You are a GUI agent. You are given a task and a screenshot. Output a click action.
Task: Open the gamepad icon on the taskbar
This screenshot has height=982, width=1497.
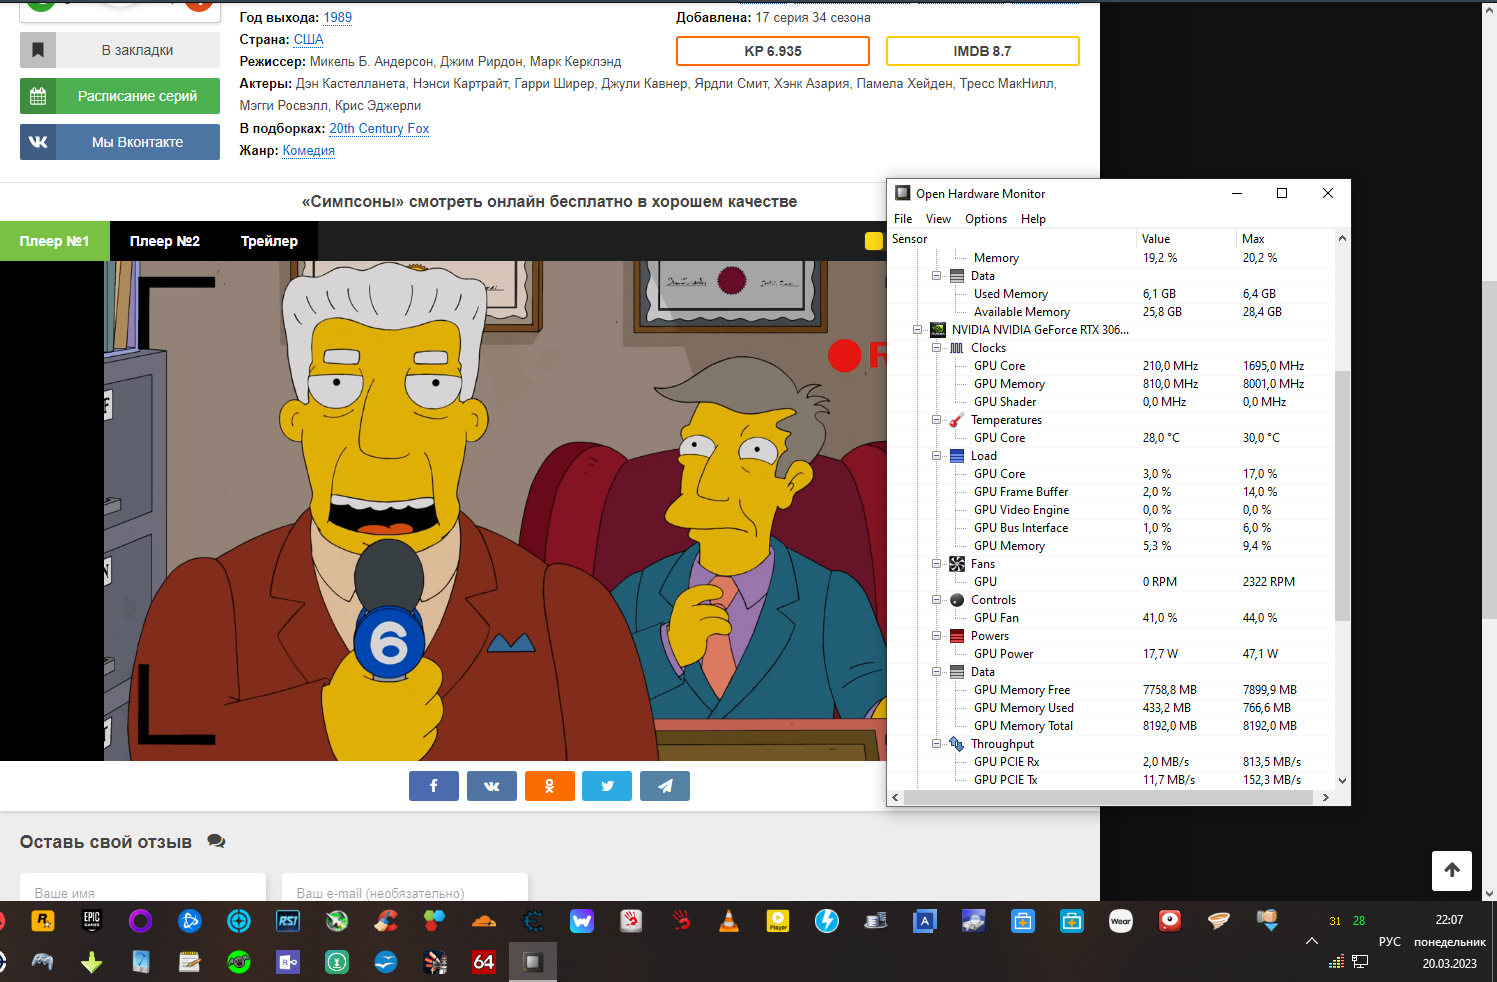pyautogui.click(x=42, y=962)
